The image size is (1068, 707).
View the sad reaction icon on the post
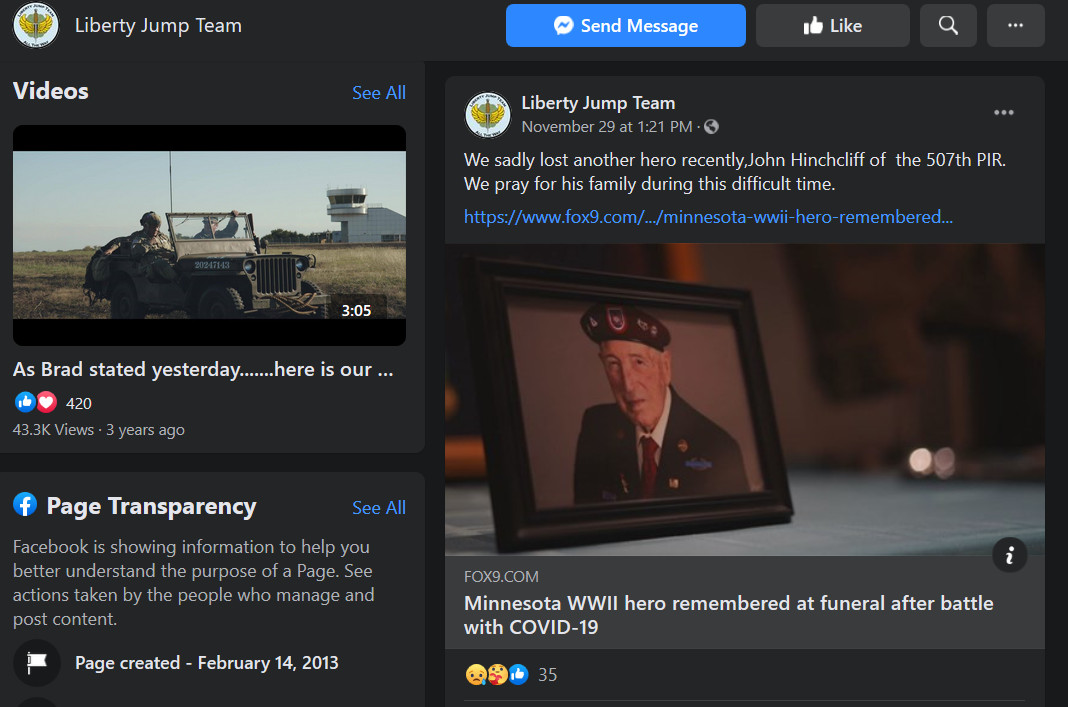click(x=475, y=674)
